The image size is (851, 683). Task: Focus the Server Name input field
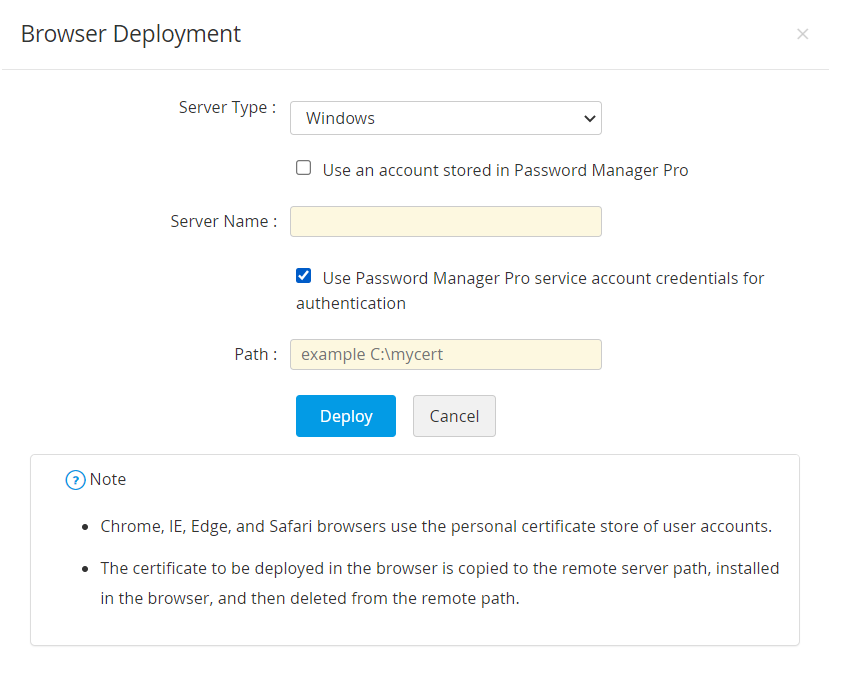(445, 222)
